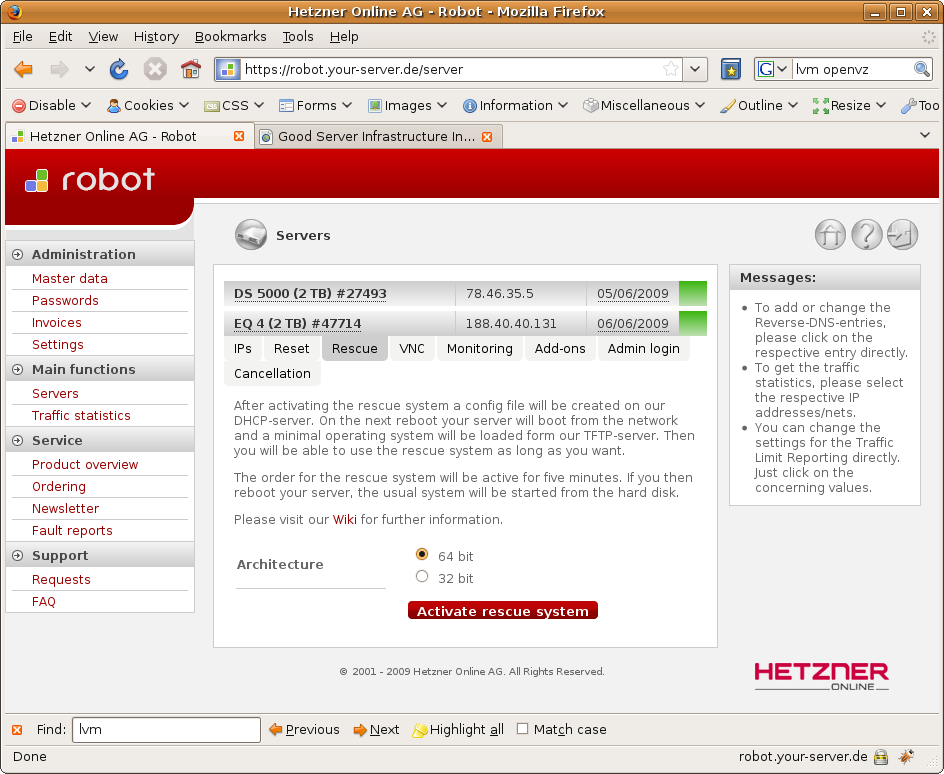Image resolution: width=944 pixels, height=774 pixels.
Task: Open the Forms toolbar dropdown
Action: pyautogui.click(x=315, y=105)
